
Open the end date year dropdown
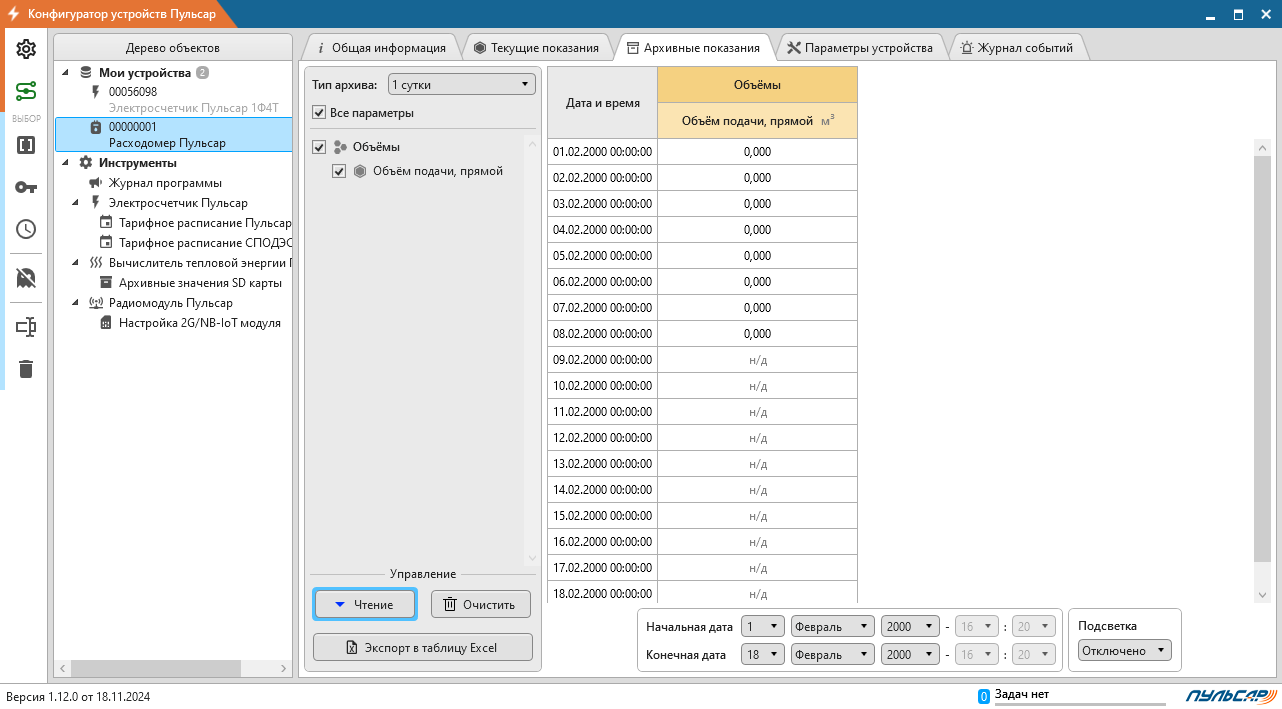pos(910,655)
